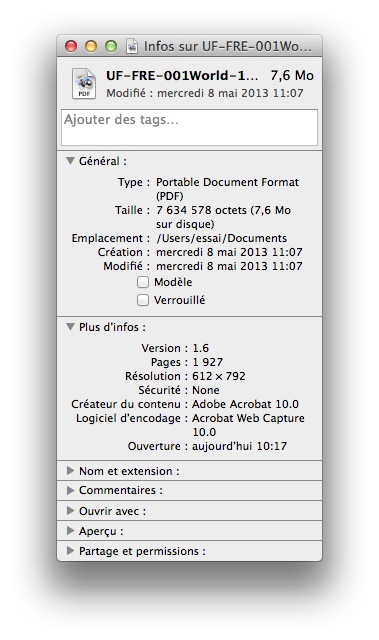The image size is (379, 640).
Task: Zoom the window with green button
Action: pyautogui.click(x=111, y=46)
